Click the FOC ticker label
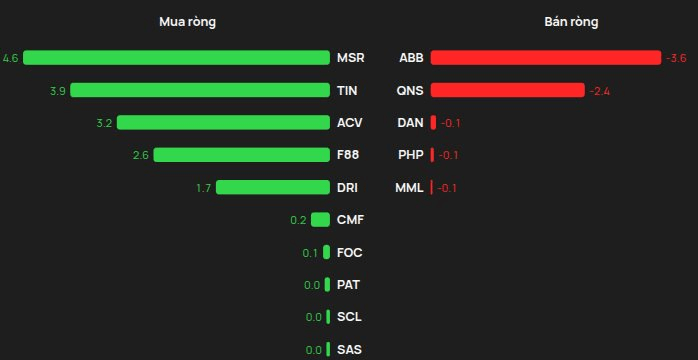This screenshot has height=360, width=698. [x=349, y=253]
